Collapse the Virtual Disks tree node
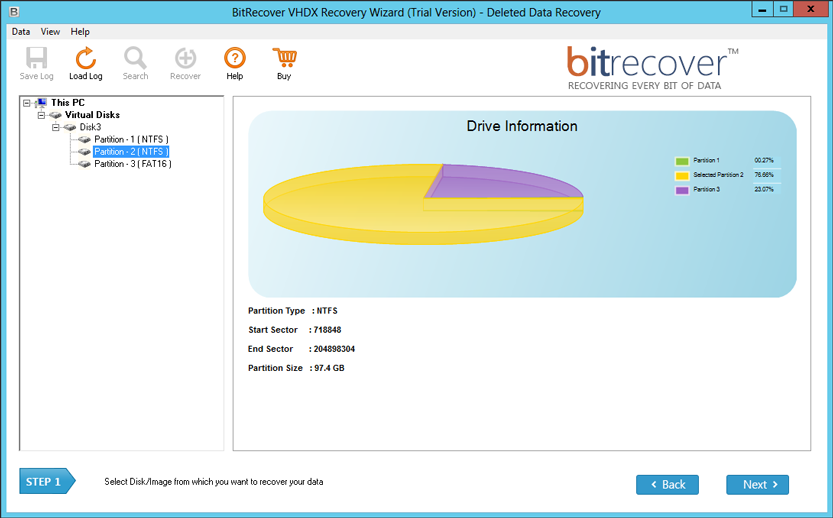Screen dimensions: 833x518 click(x=41, y=115)
